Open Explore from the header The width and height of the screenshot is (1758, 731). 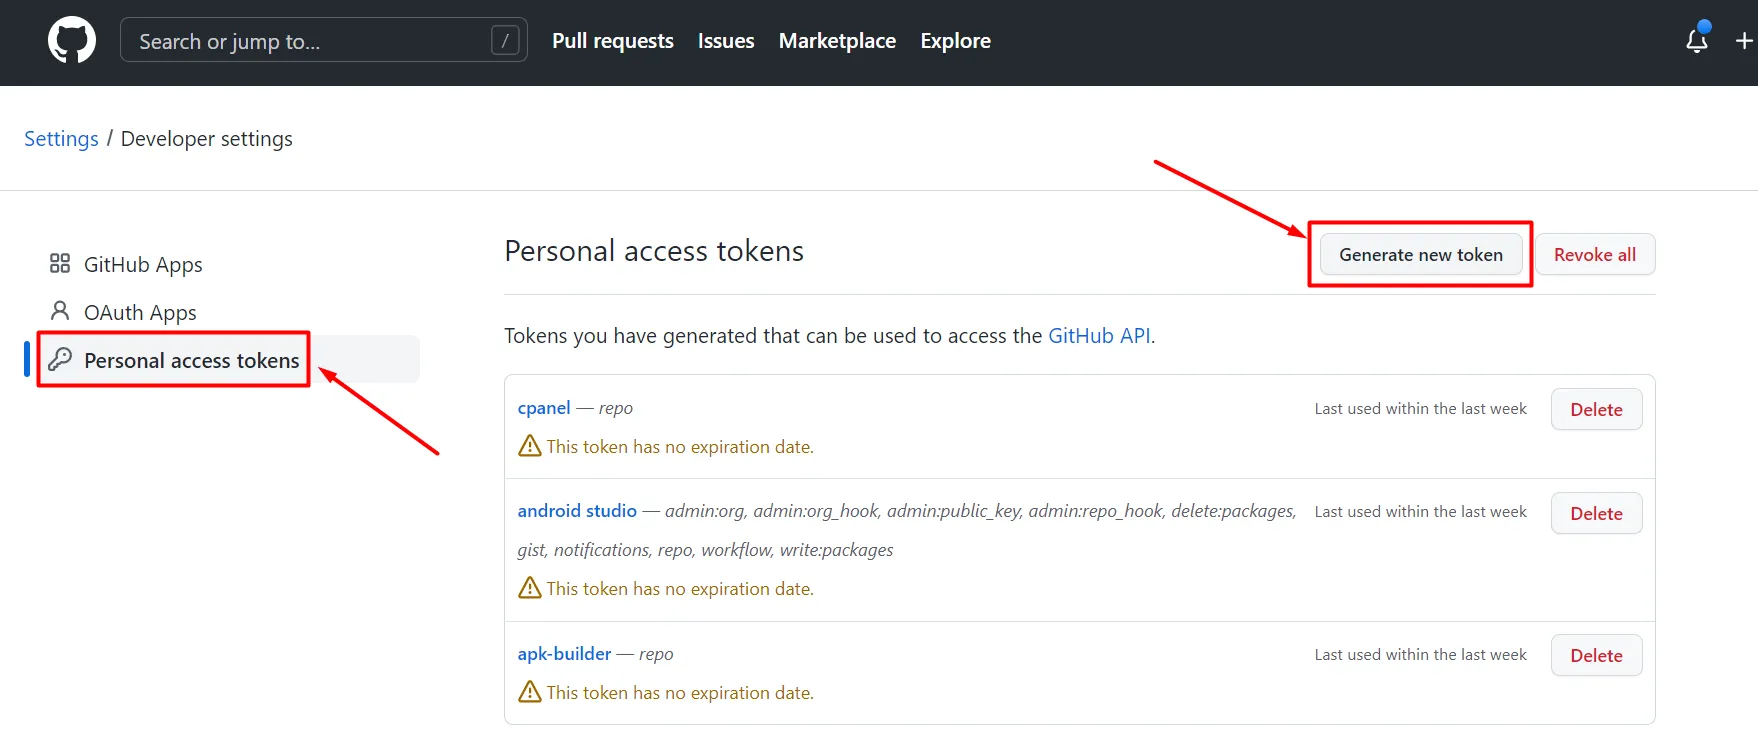click(955, 41)
